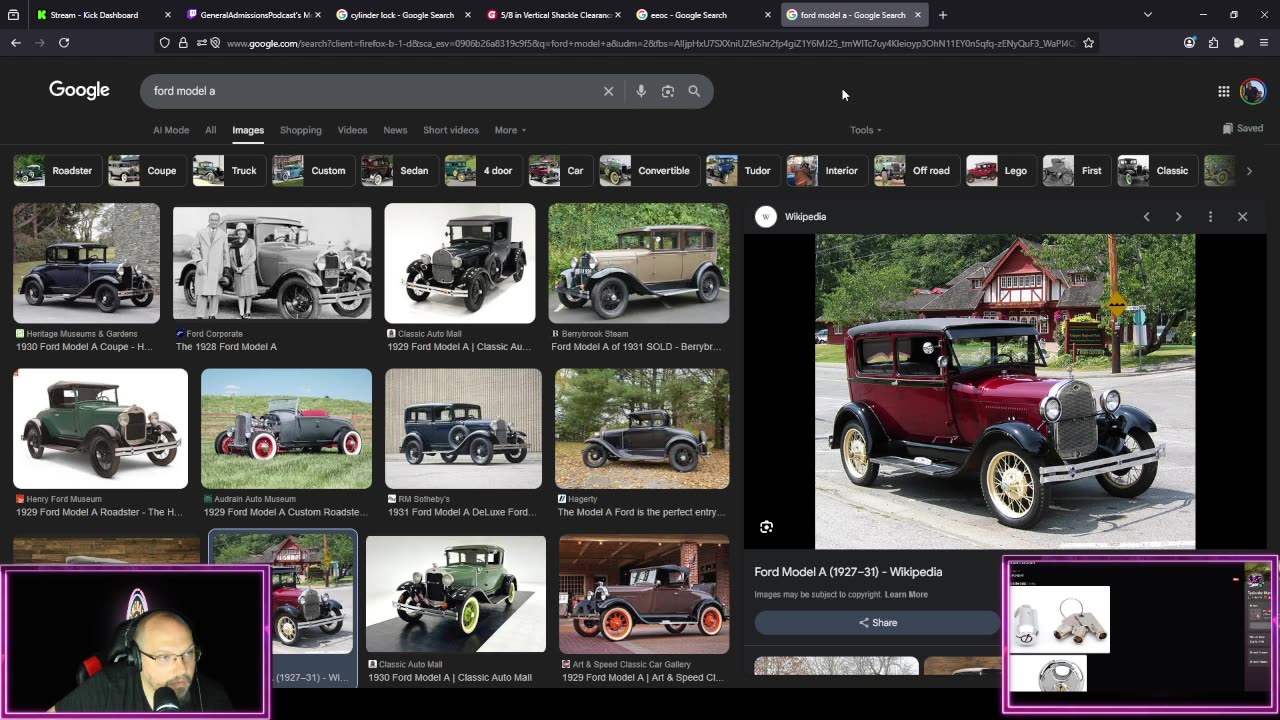
Task: Open the Google account profile avatar
Action: [x=1252, y=91]
